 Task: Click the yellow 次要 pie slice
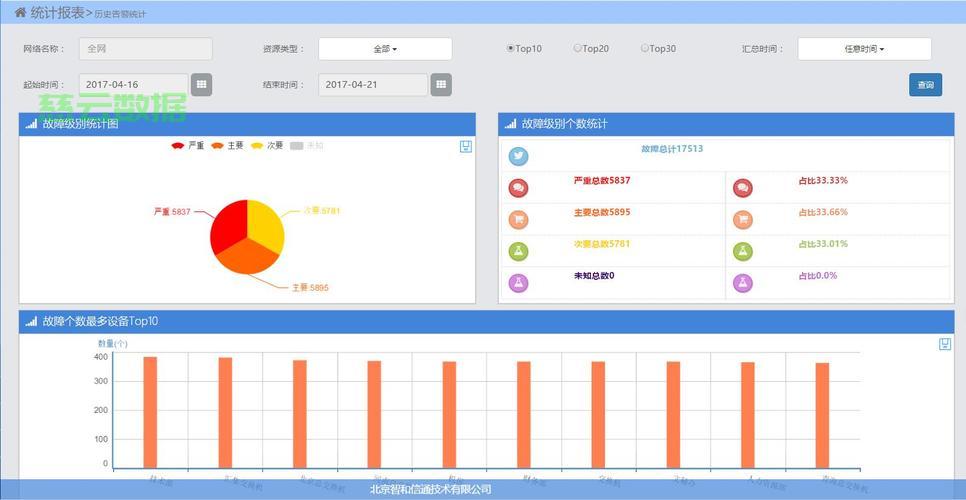(x=266, y=225)
